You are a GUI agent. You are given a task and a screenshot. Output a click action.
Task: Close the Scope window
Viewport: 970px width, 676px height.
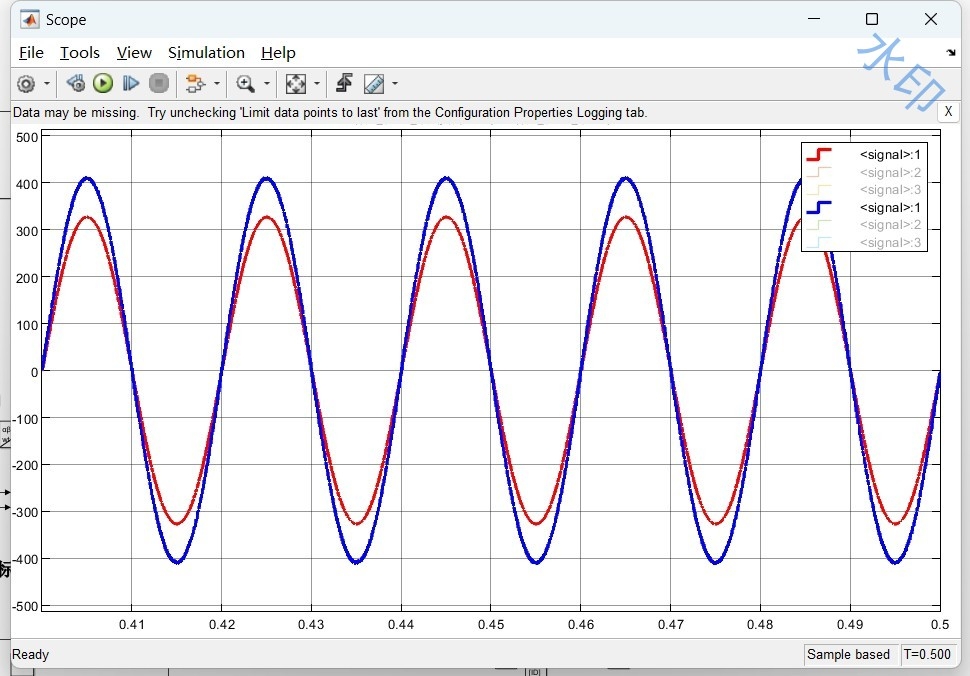pos(930,19)
